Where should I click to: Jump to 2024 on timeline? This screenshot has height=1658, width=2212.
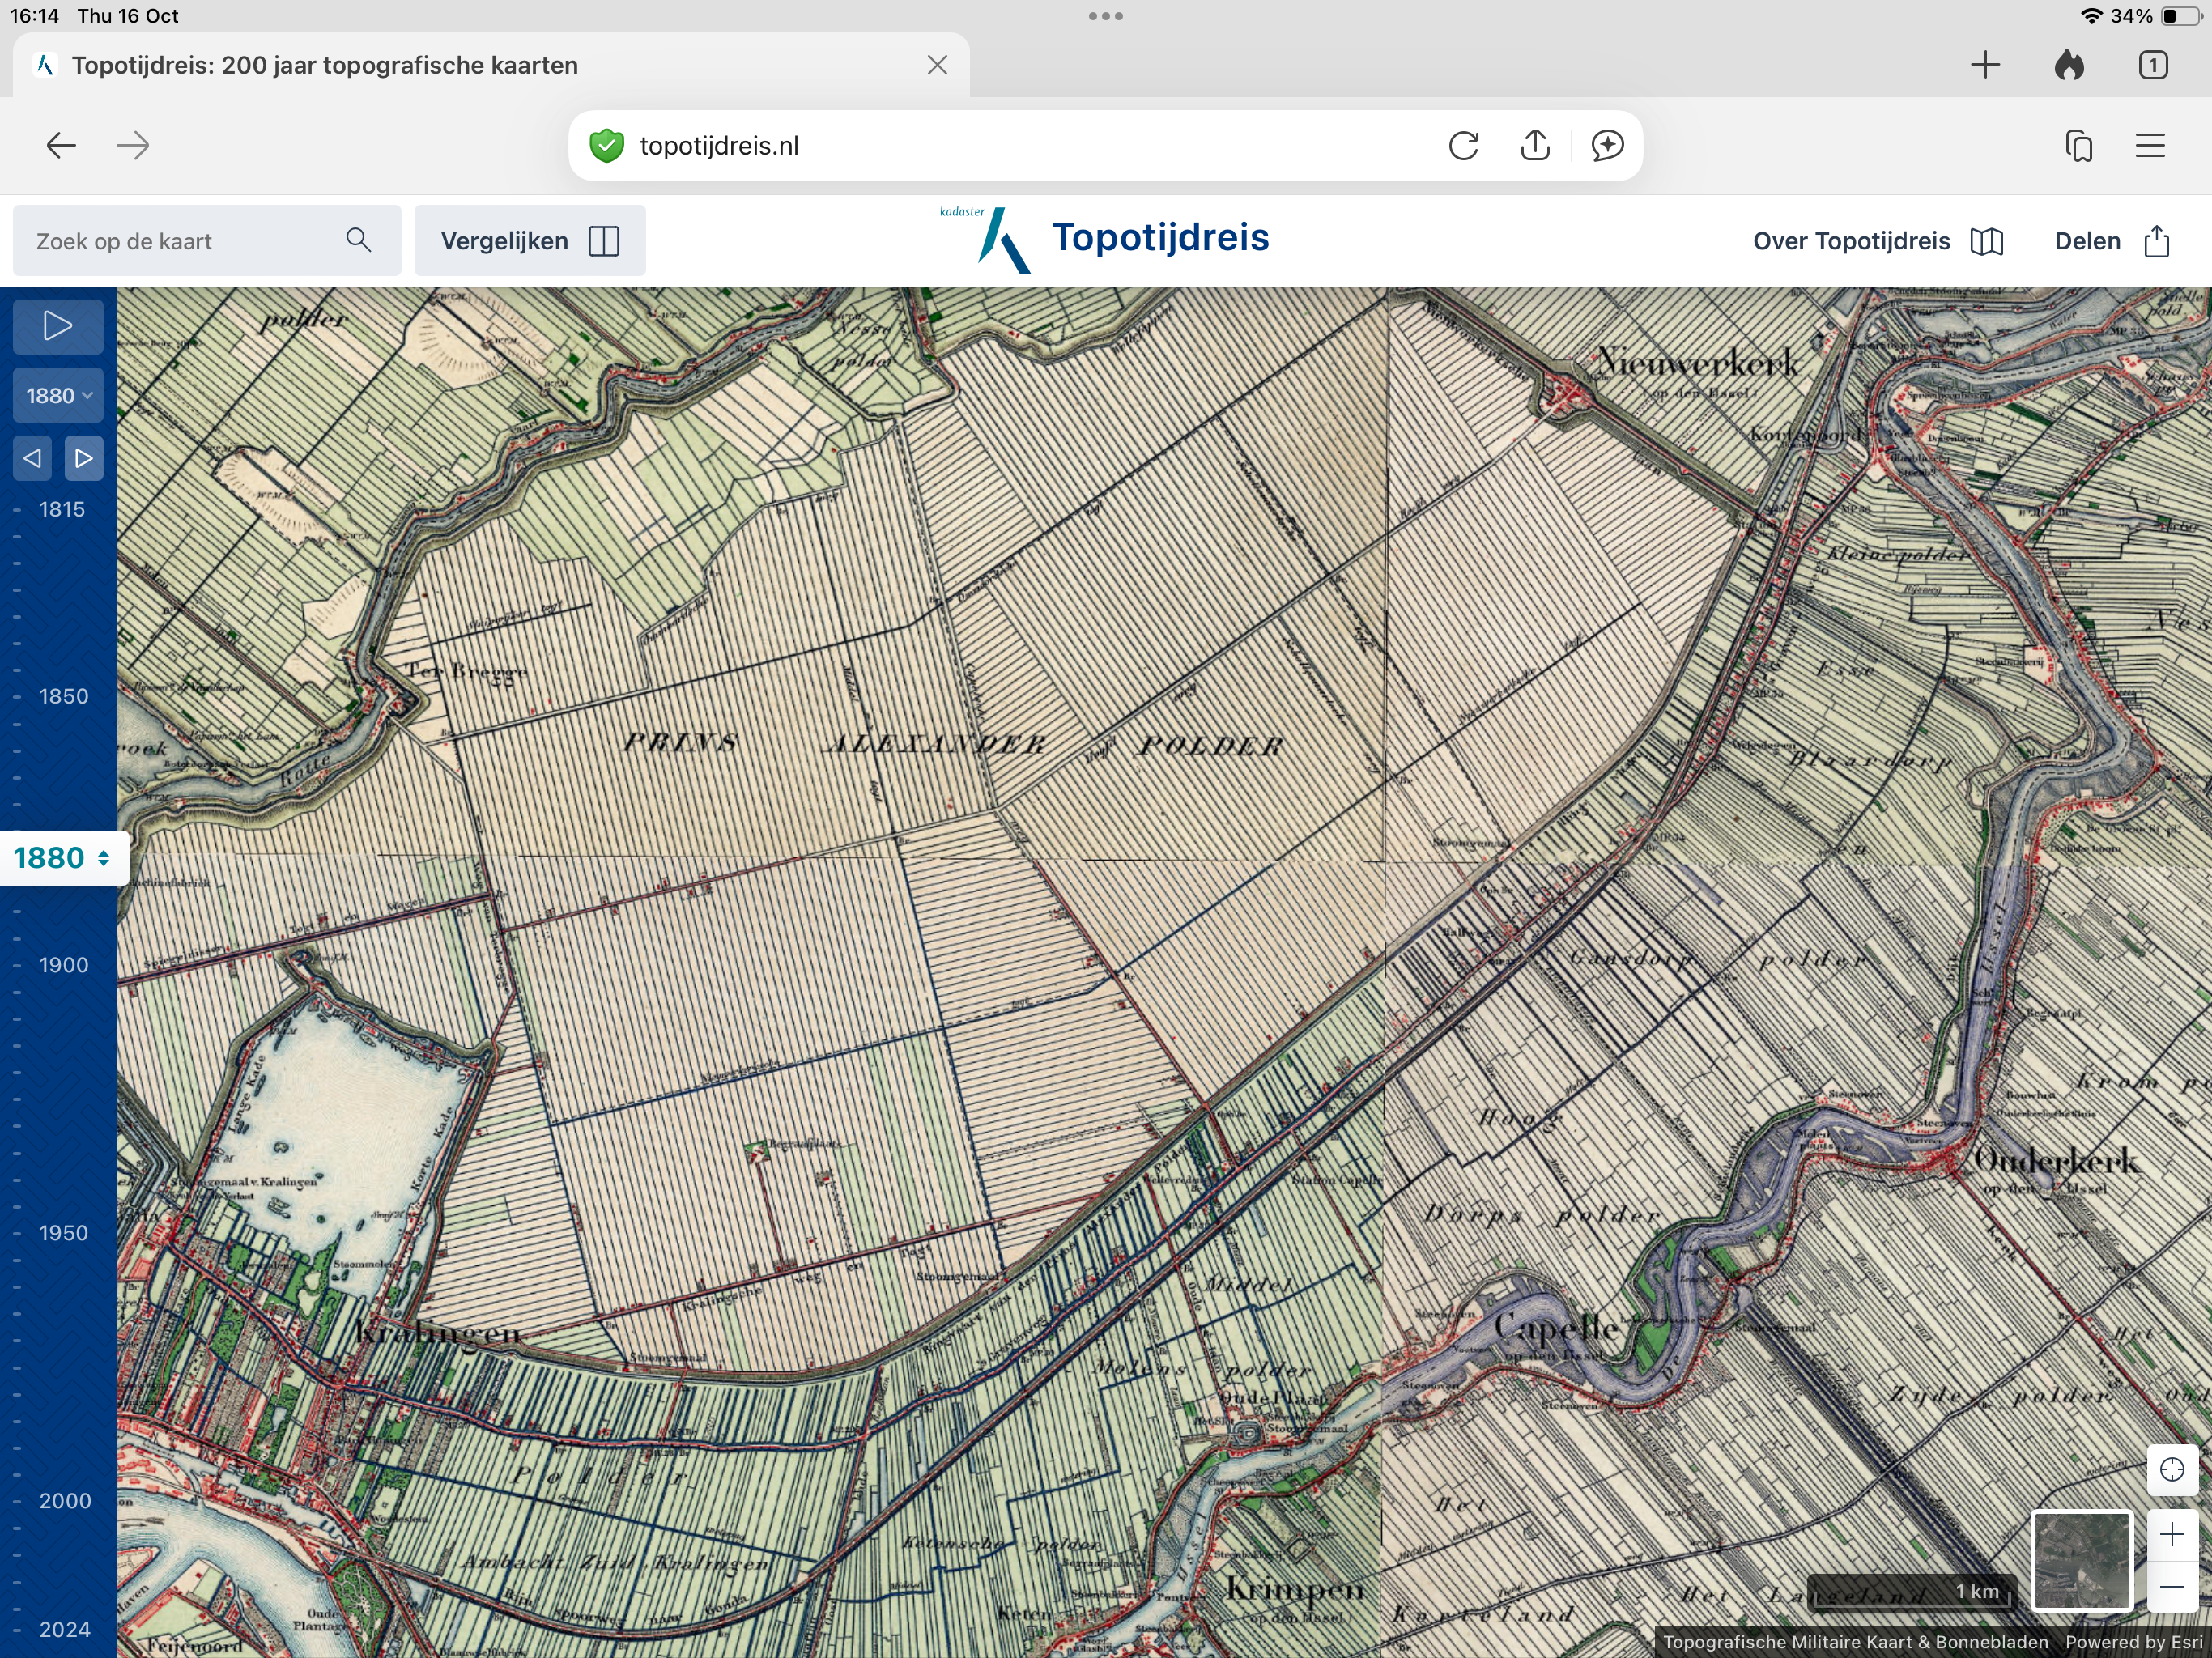point(64,1629)
